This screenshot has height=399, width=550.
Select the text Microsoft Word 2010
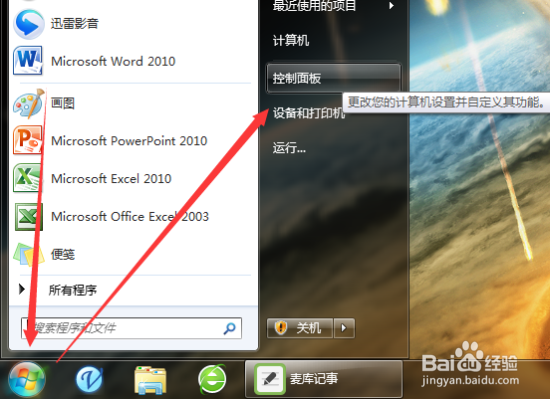point(113,61)
